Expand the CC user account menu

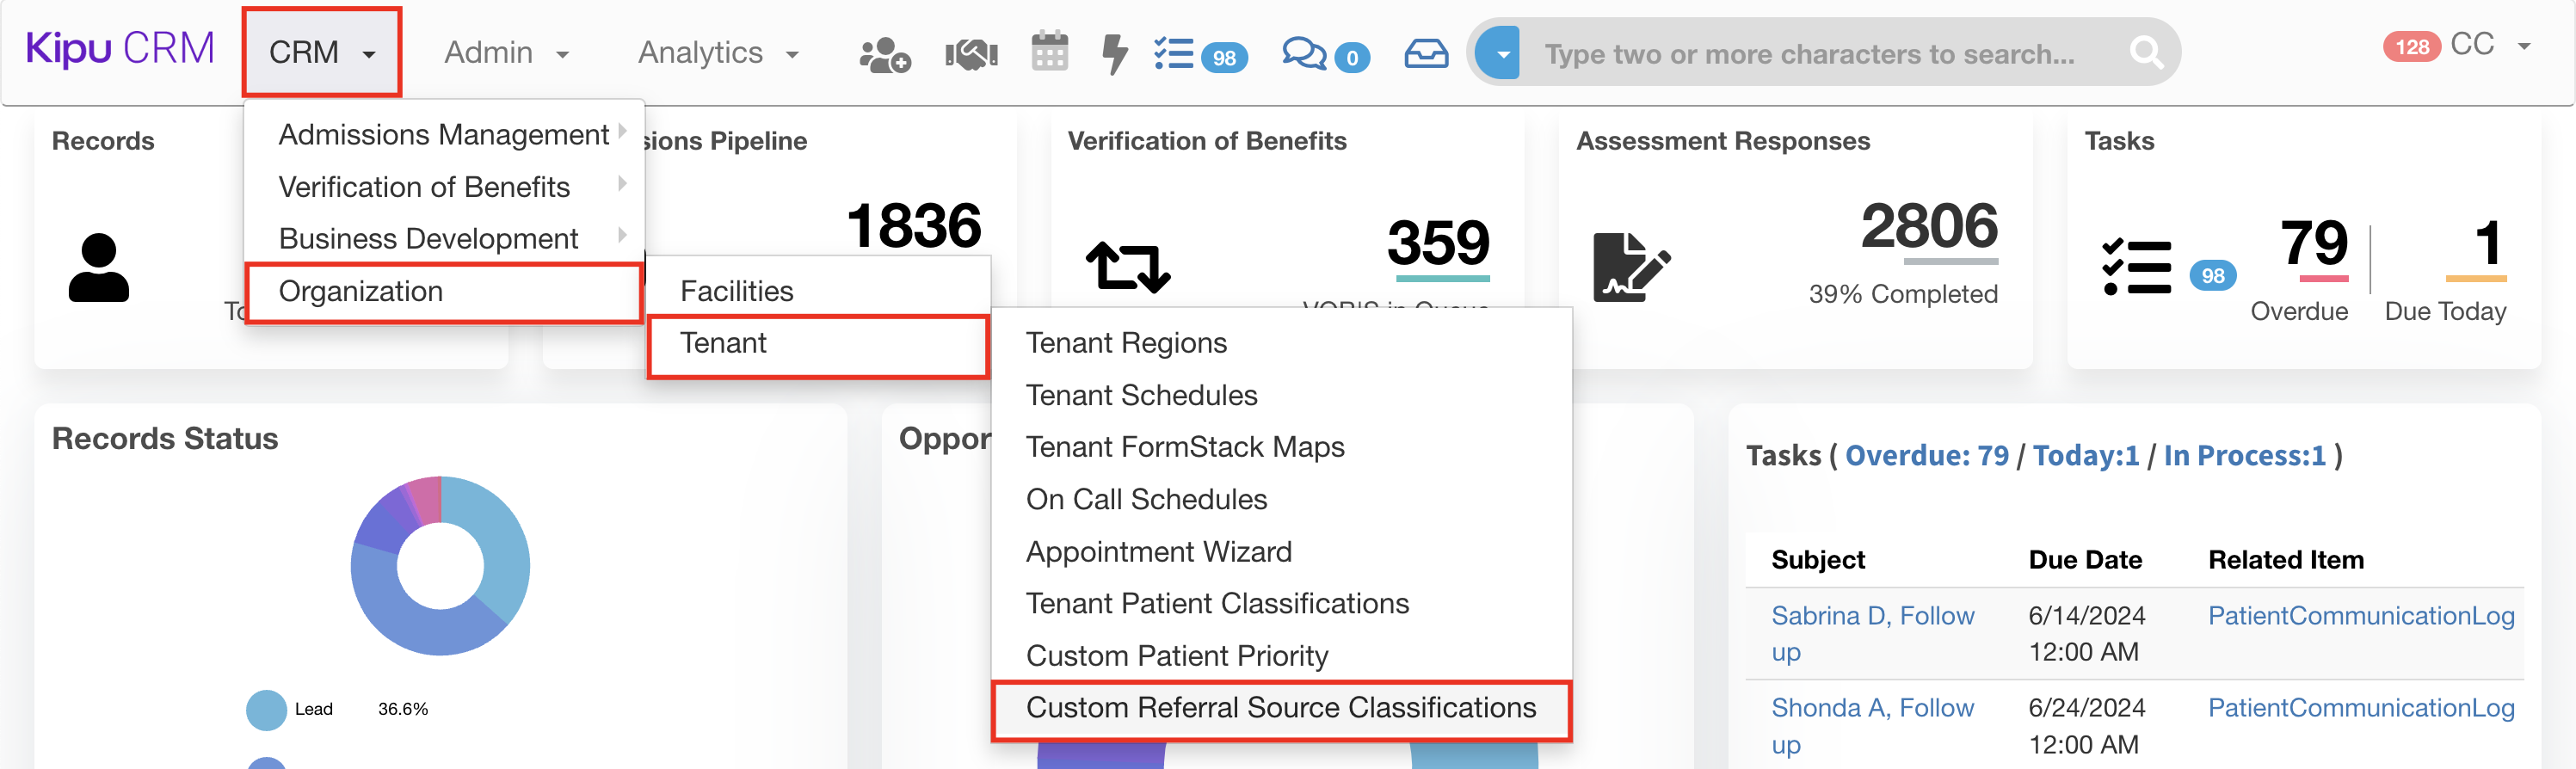coord(2488,46)
